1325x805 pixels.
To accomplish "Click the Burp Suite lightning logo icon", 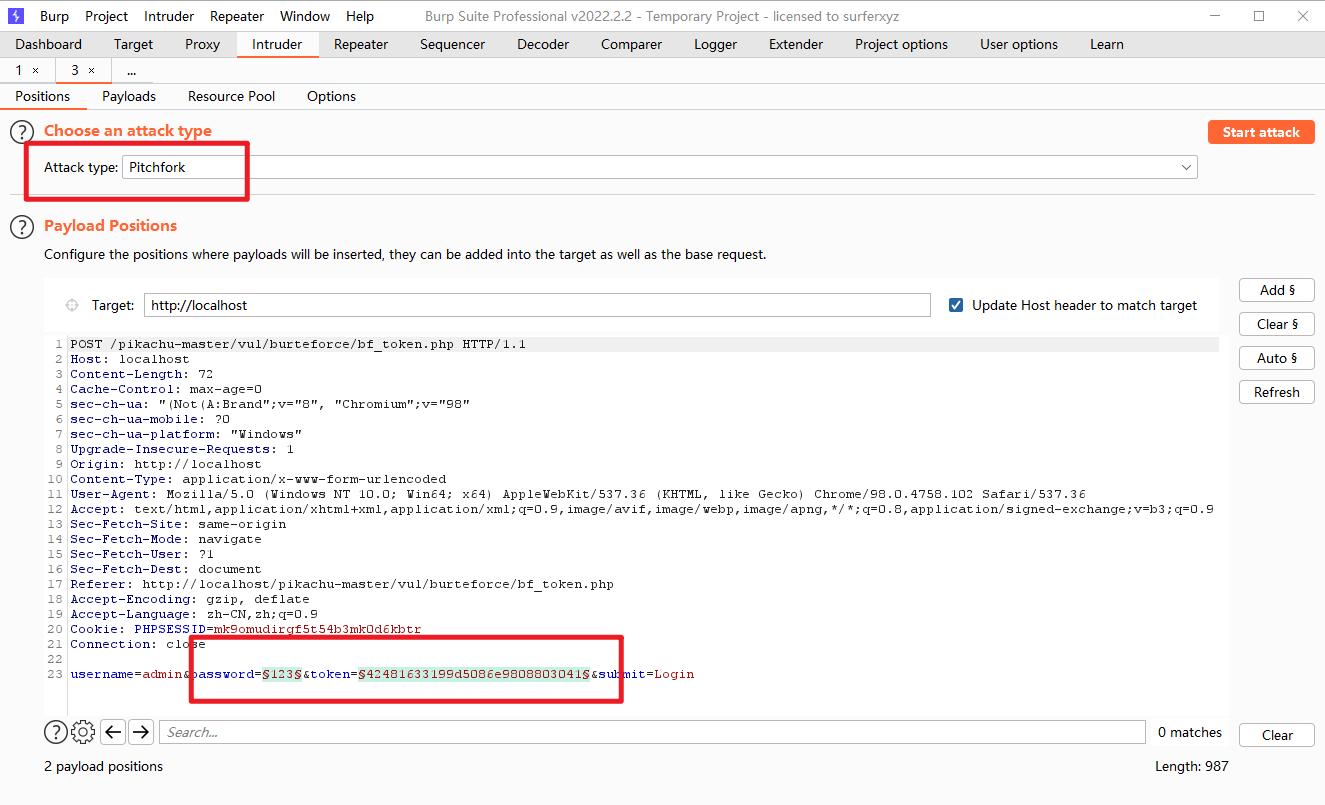I will [16, 16].
